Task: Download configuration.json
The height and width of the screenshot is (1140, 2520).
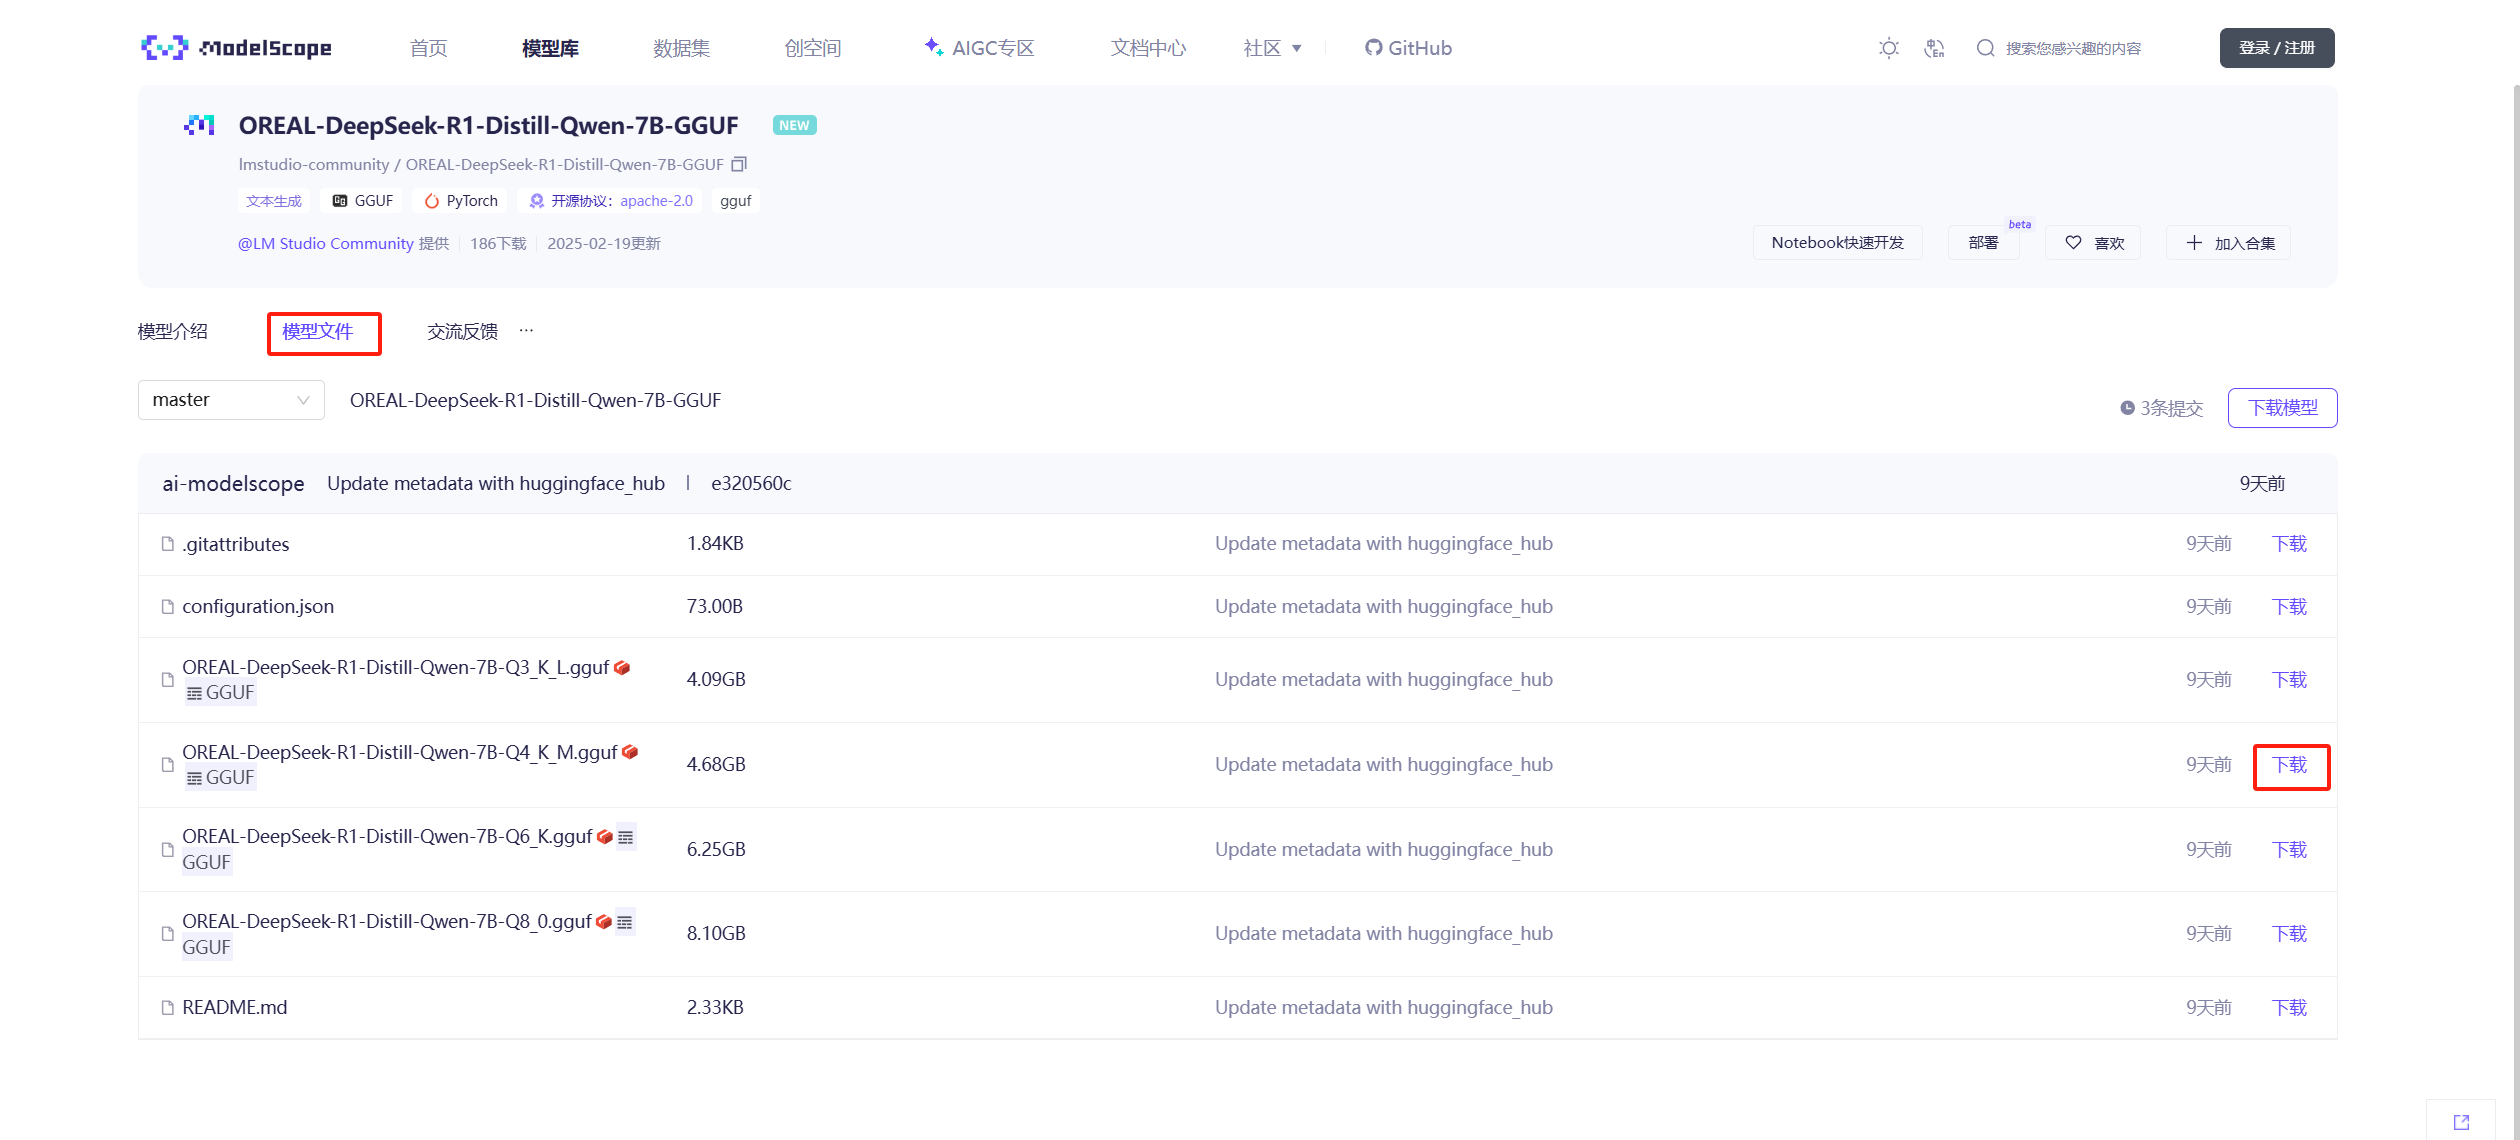Action: (2289, 607)
